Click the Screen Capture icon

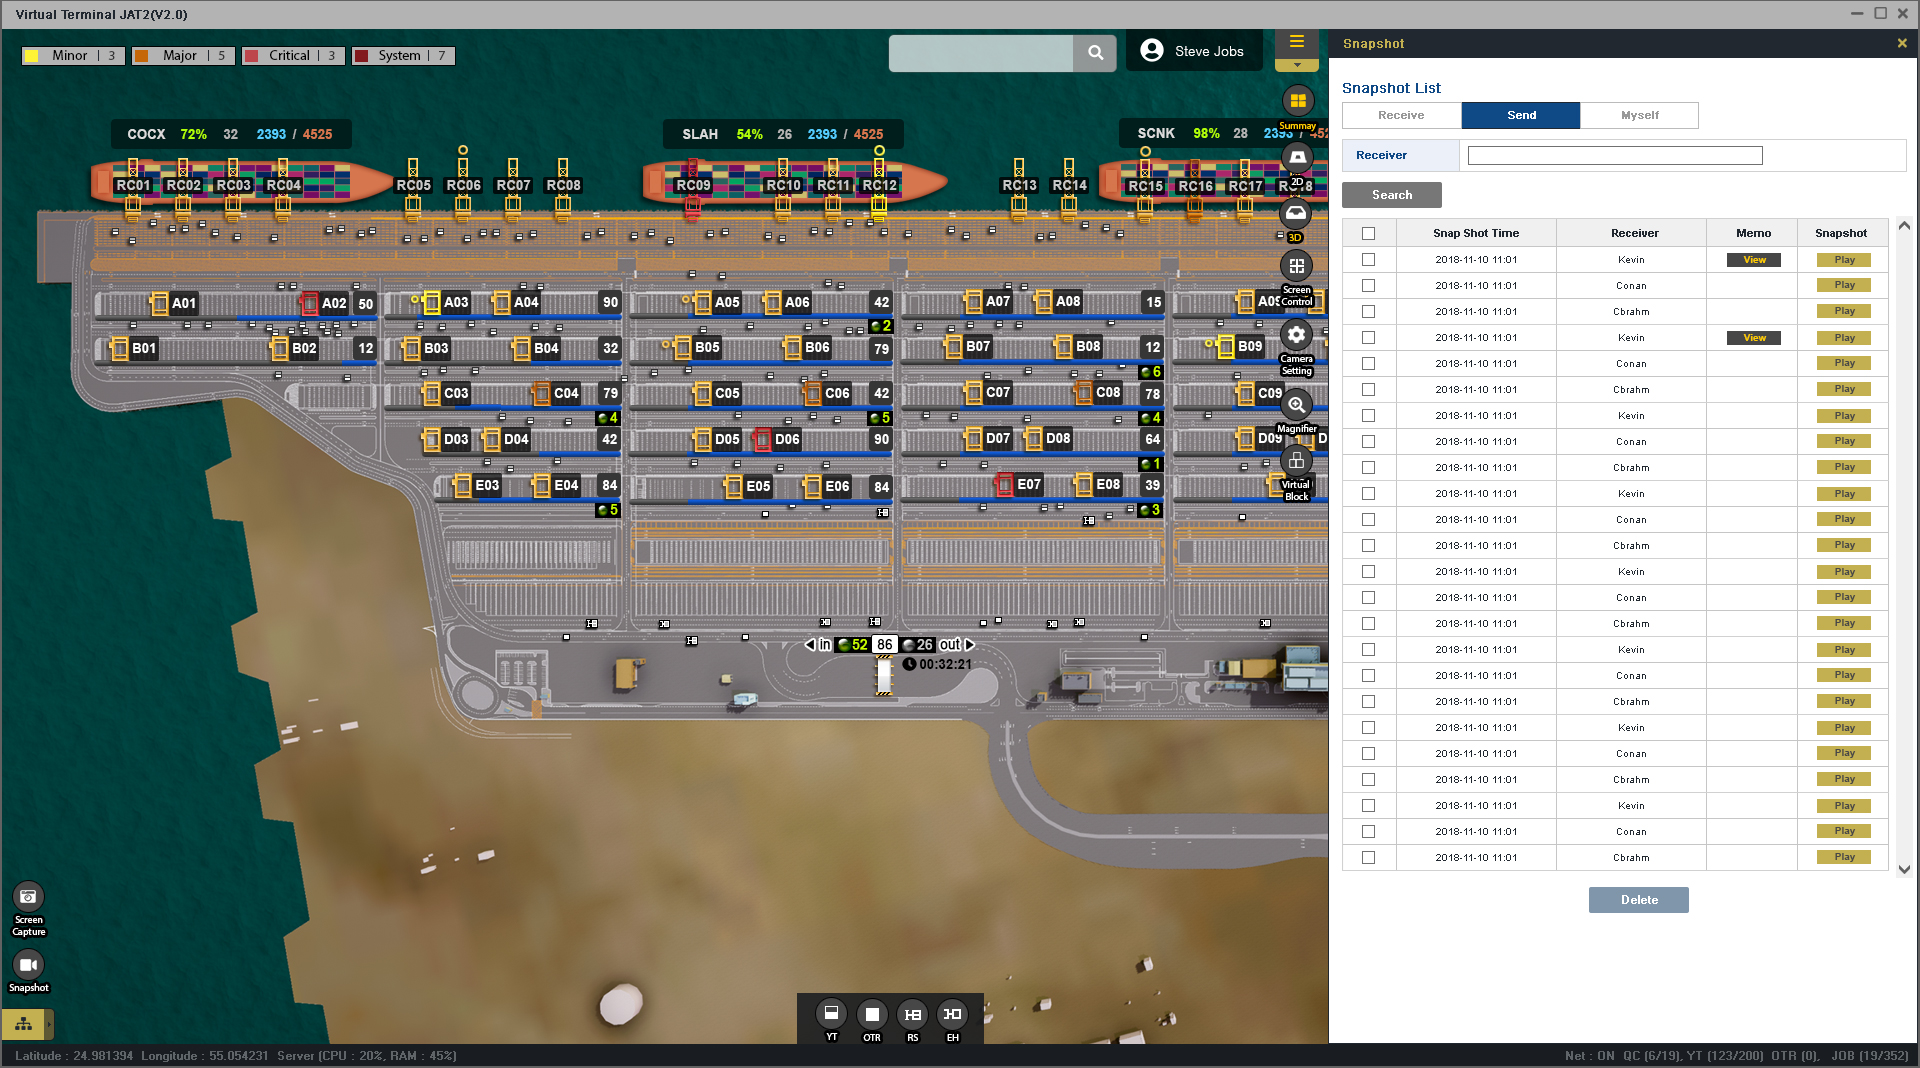pyautogui.click(x=28, y=897)
